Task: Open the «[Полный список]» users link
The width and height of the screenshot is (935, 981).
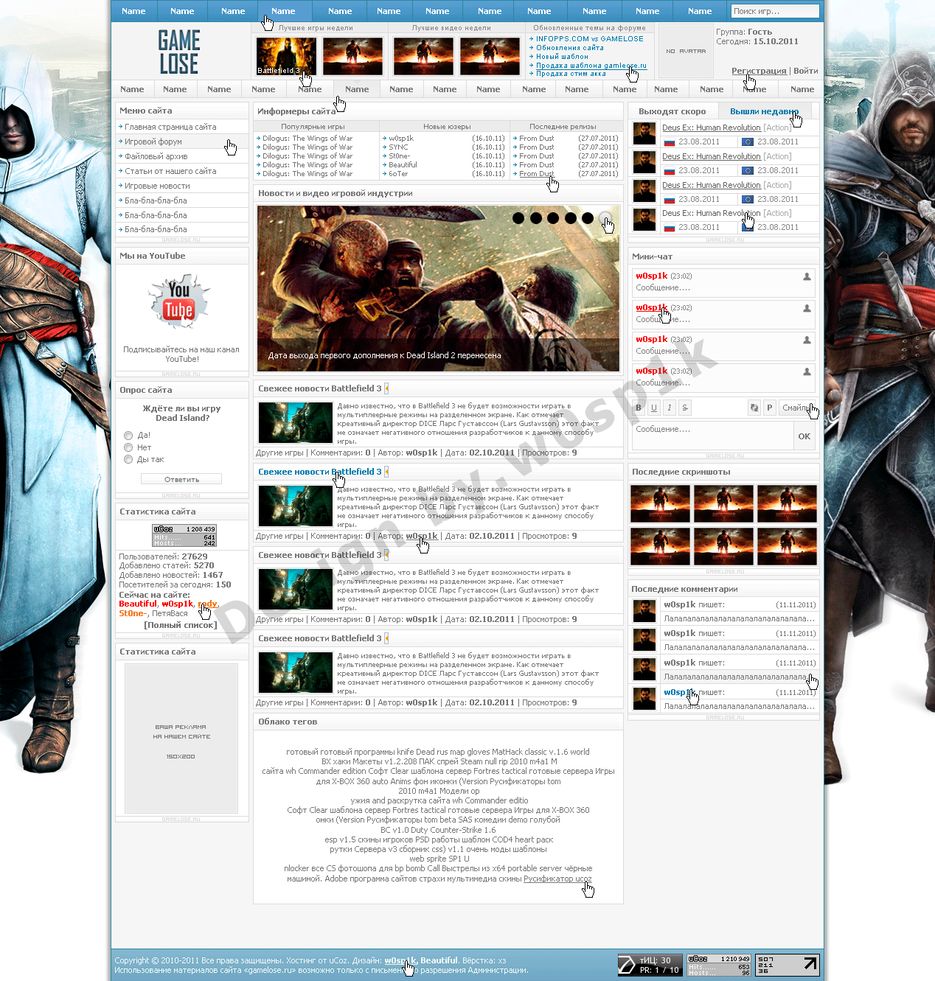Action: [181, 625]
